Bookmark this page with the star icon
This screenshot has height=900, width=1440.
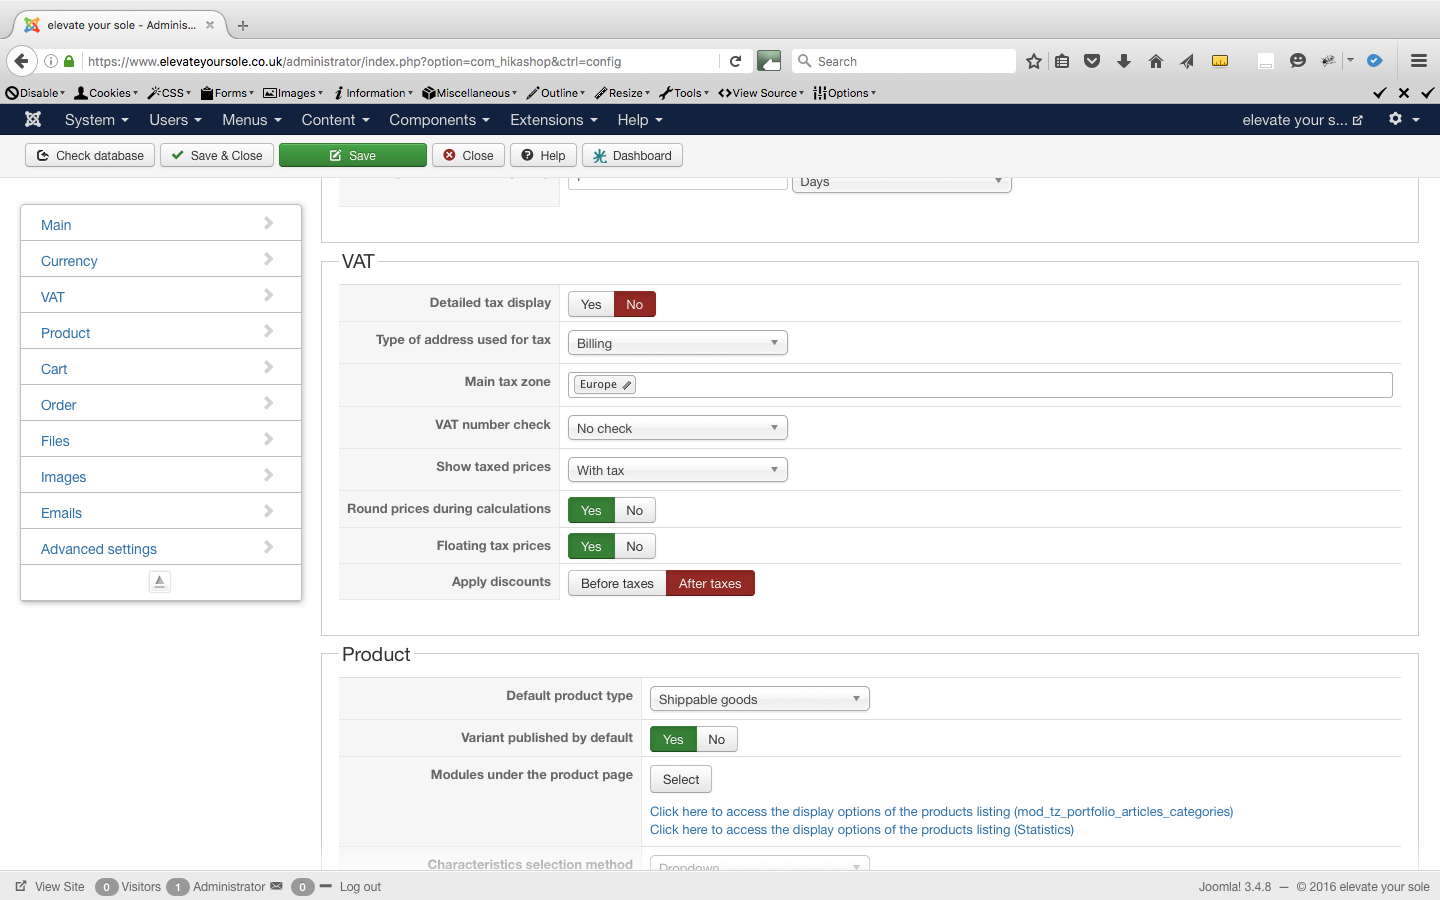coord(1034,61)
